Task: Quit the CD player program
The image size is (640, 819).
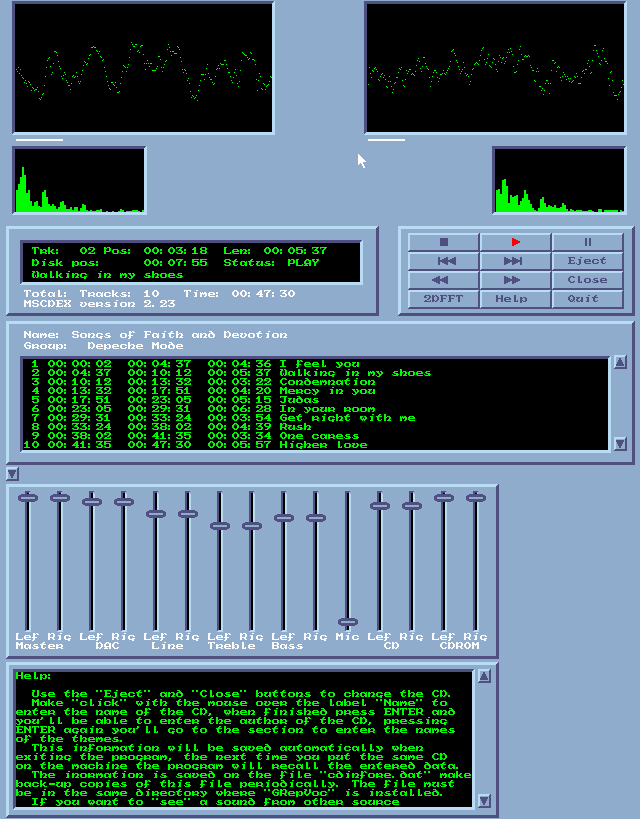Action: point(587,299)
